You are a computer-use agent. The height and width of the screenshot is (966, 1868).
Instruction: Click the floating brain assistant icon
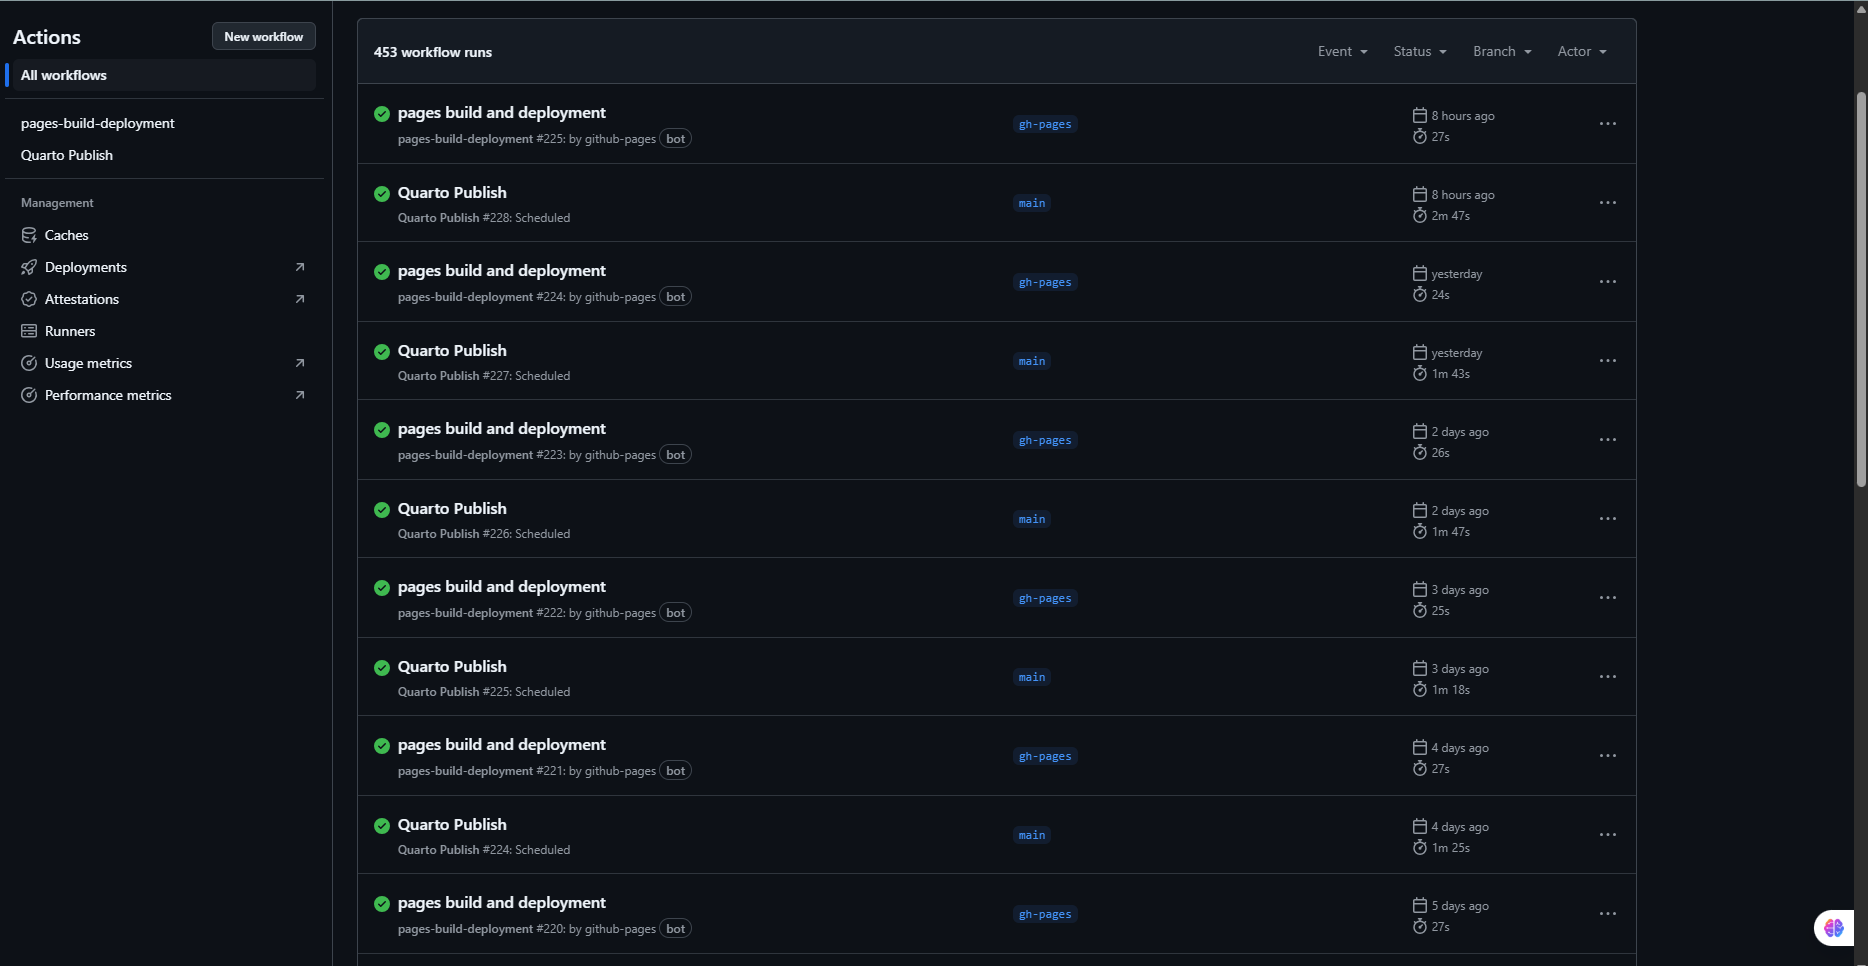(1833, 928)
